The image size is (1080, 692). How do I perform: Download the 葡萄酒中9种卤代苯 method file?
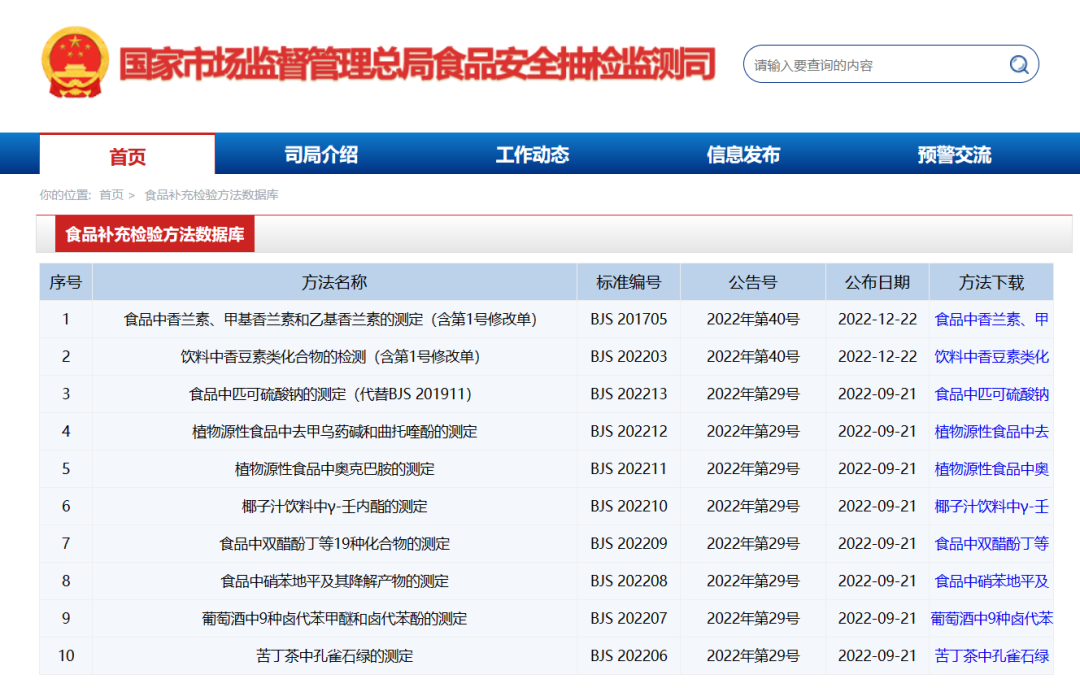[x=991, y=619]
